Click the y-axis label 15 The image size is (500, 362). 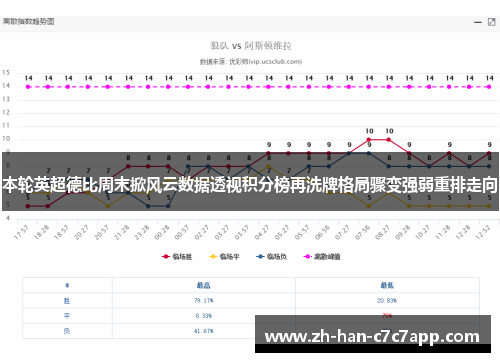point(6,72)
